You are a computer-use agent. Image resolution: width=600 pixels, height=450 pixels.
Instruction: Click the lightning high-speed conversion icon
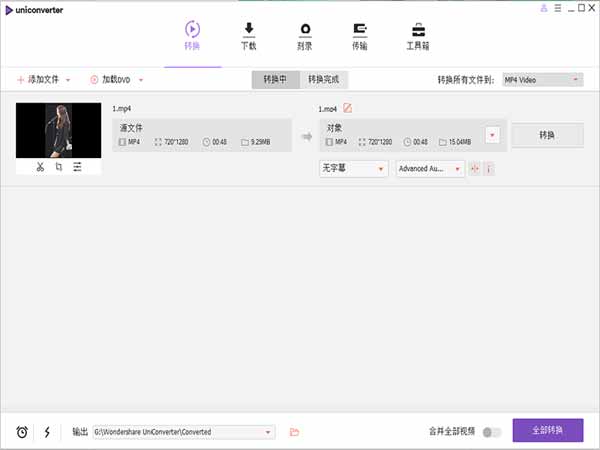[46, 432]
